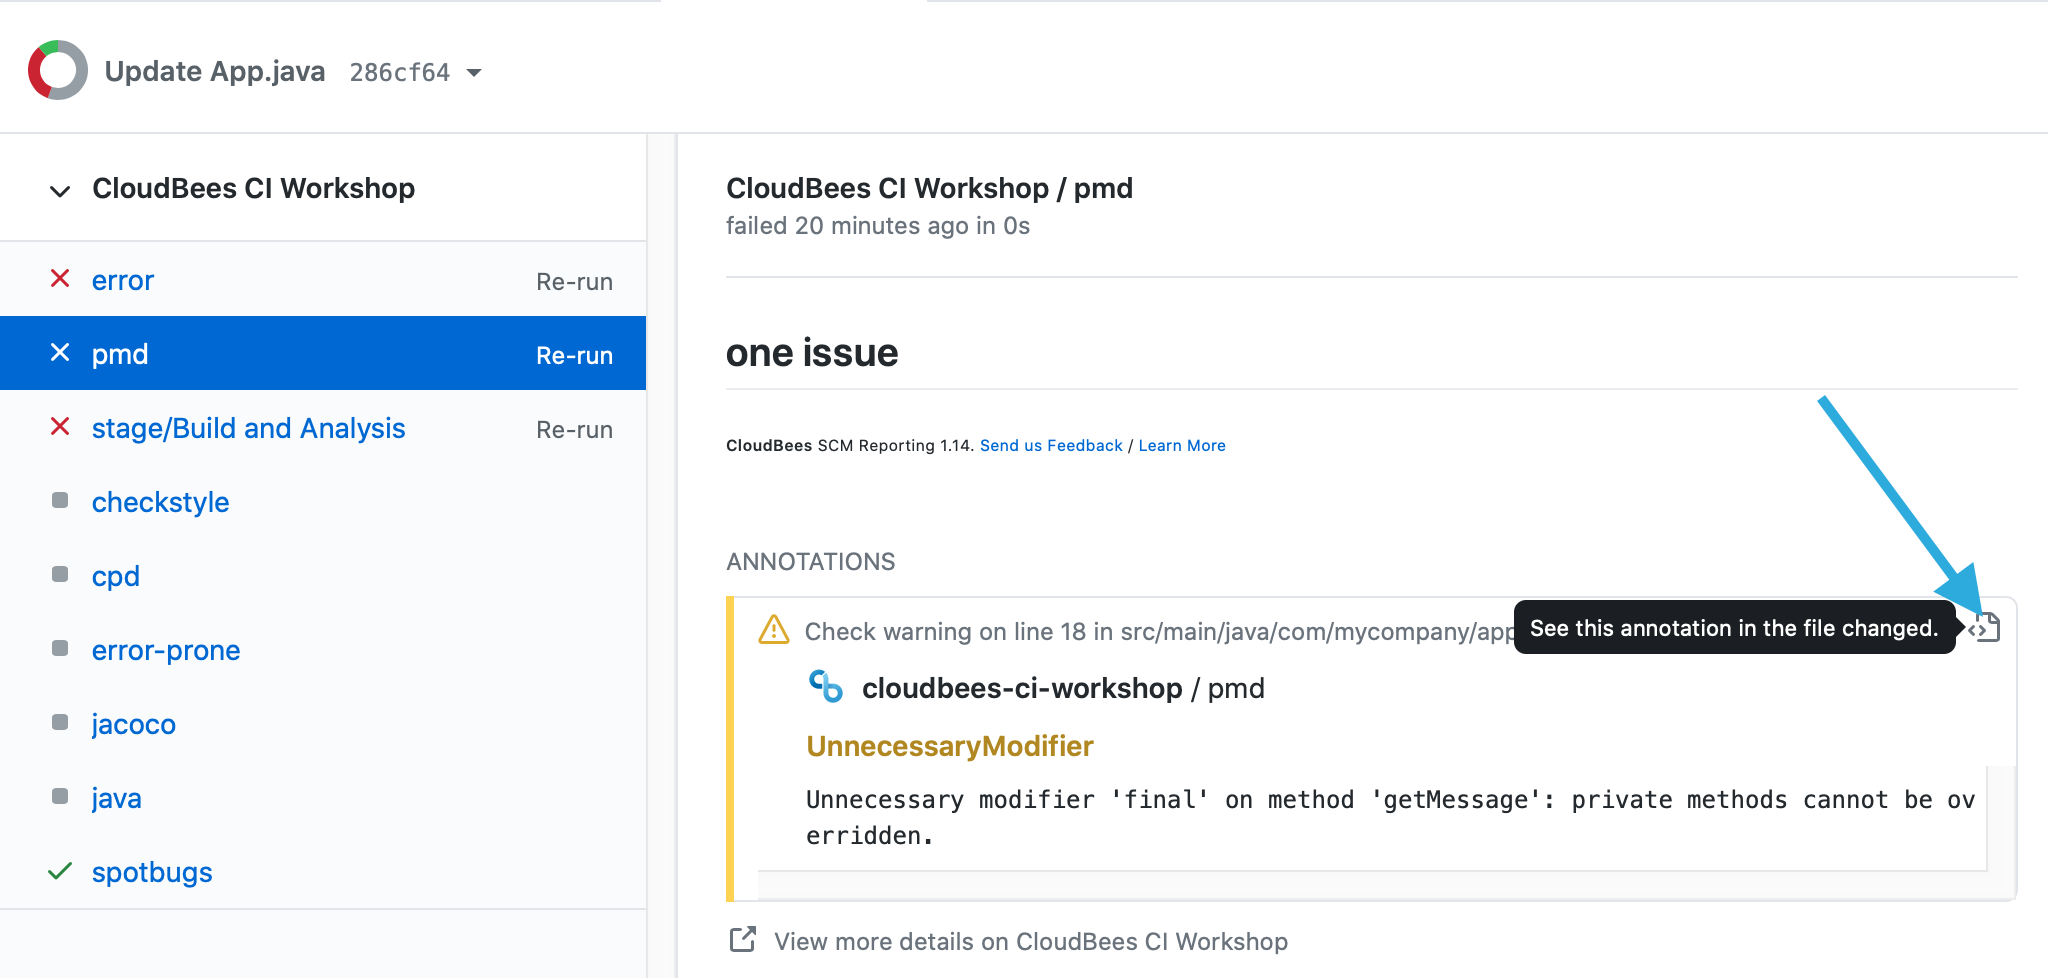The height and width of the screenshot is (978, 2048).
Task: Open the Learn More link
Action: 1181,445
